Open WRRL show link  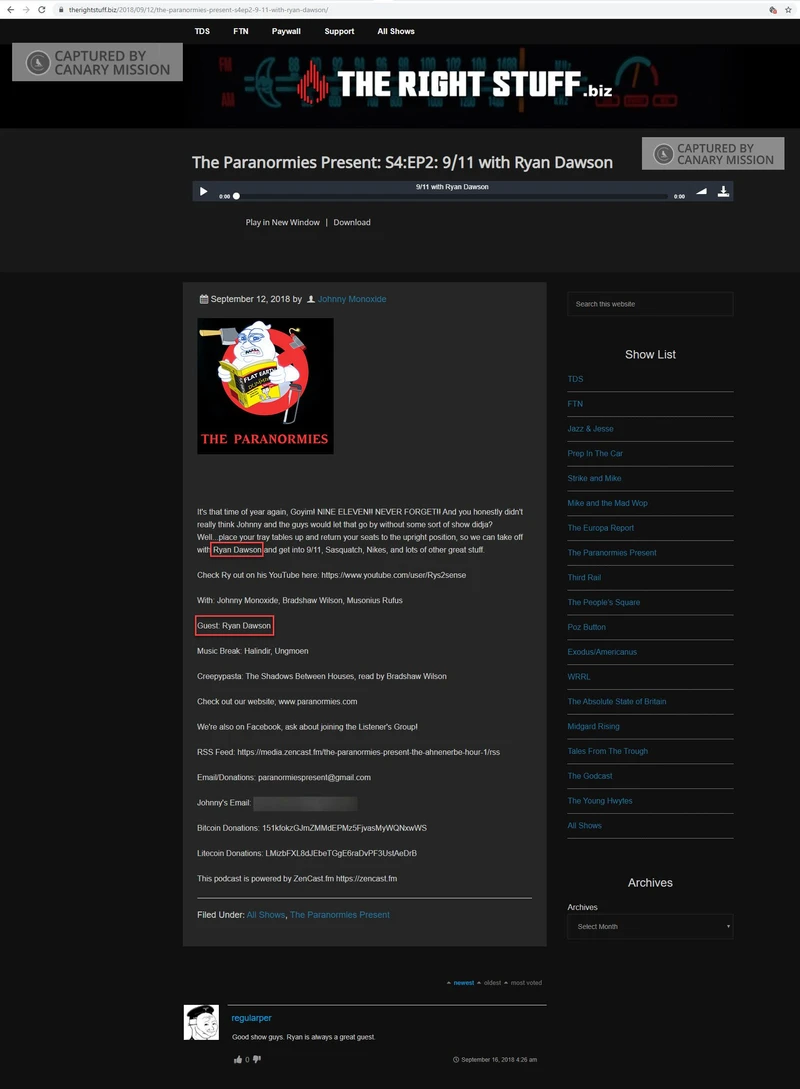579,676
